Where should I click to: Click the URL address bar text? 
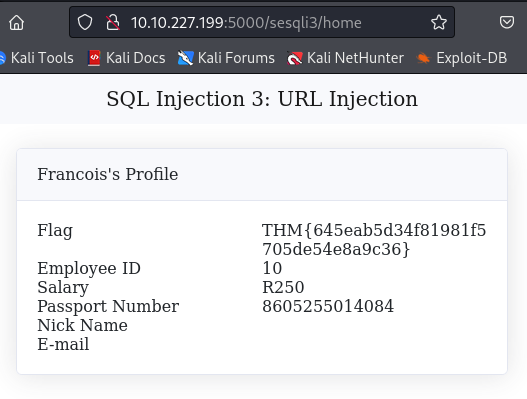(246, 23)
